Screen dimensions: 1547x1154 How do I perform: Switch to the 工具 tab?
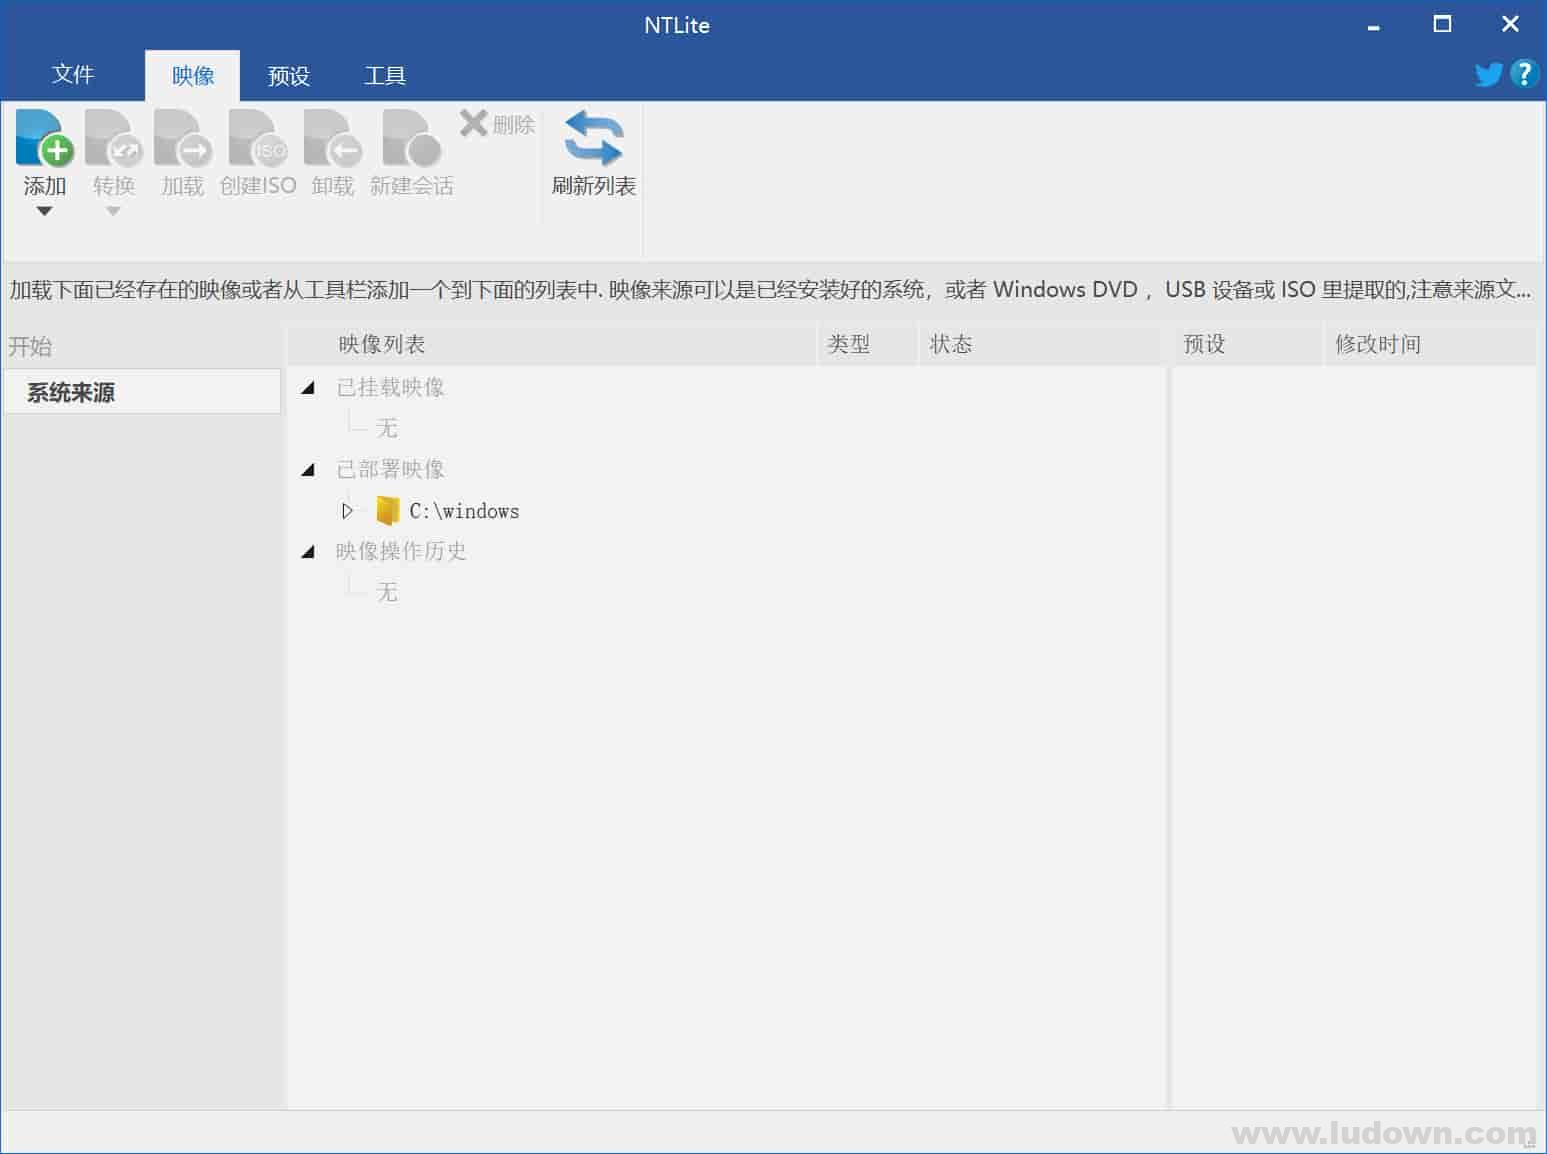[x=384, y=76]
